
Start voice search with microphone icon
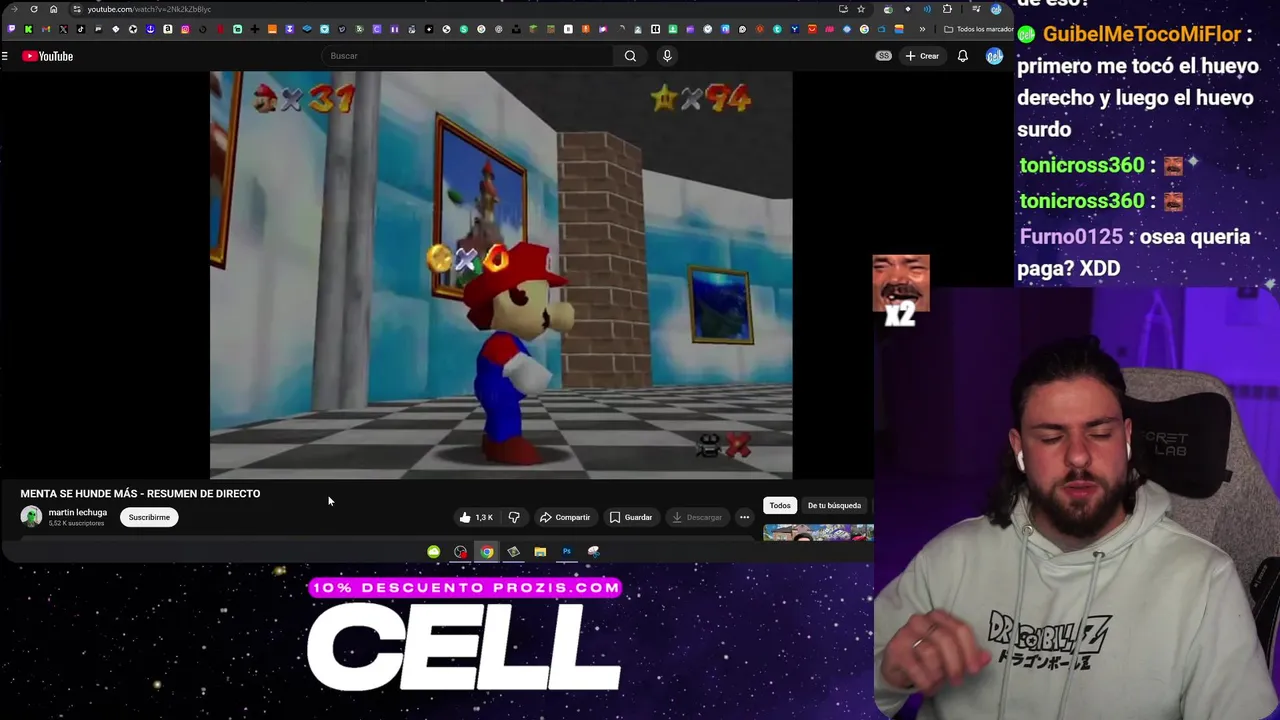coord(667,56)
